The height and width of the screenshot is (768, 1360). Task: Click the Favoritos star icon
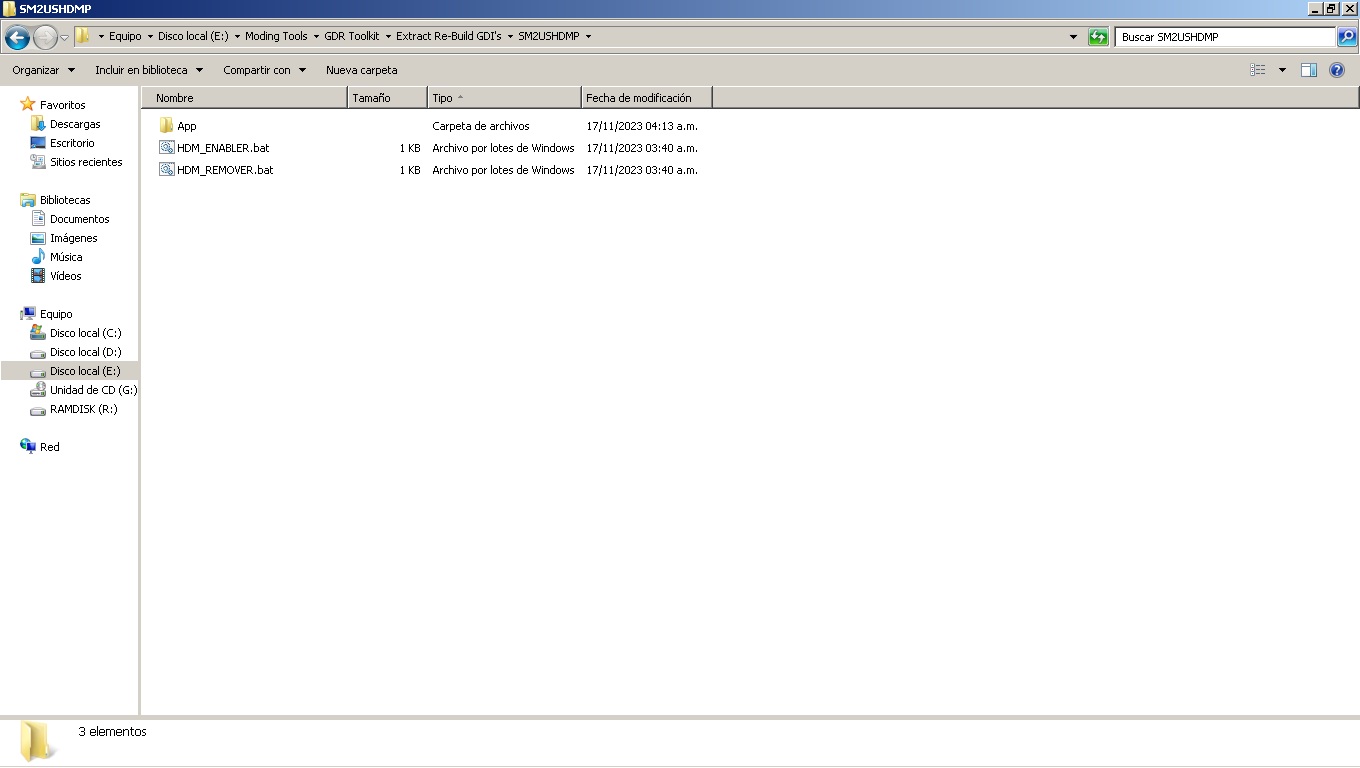(x=28, y=104)
